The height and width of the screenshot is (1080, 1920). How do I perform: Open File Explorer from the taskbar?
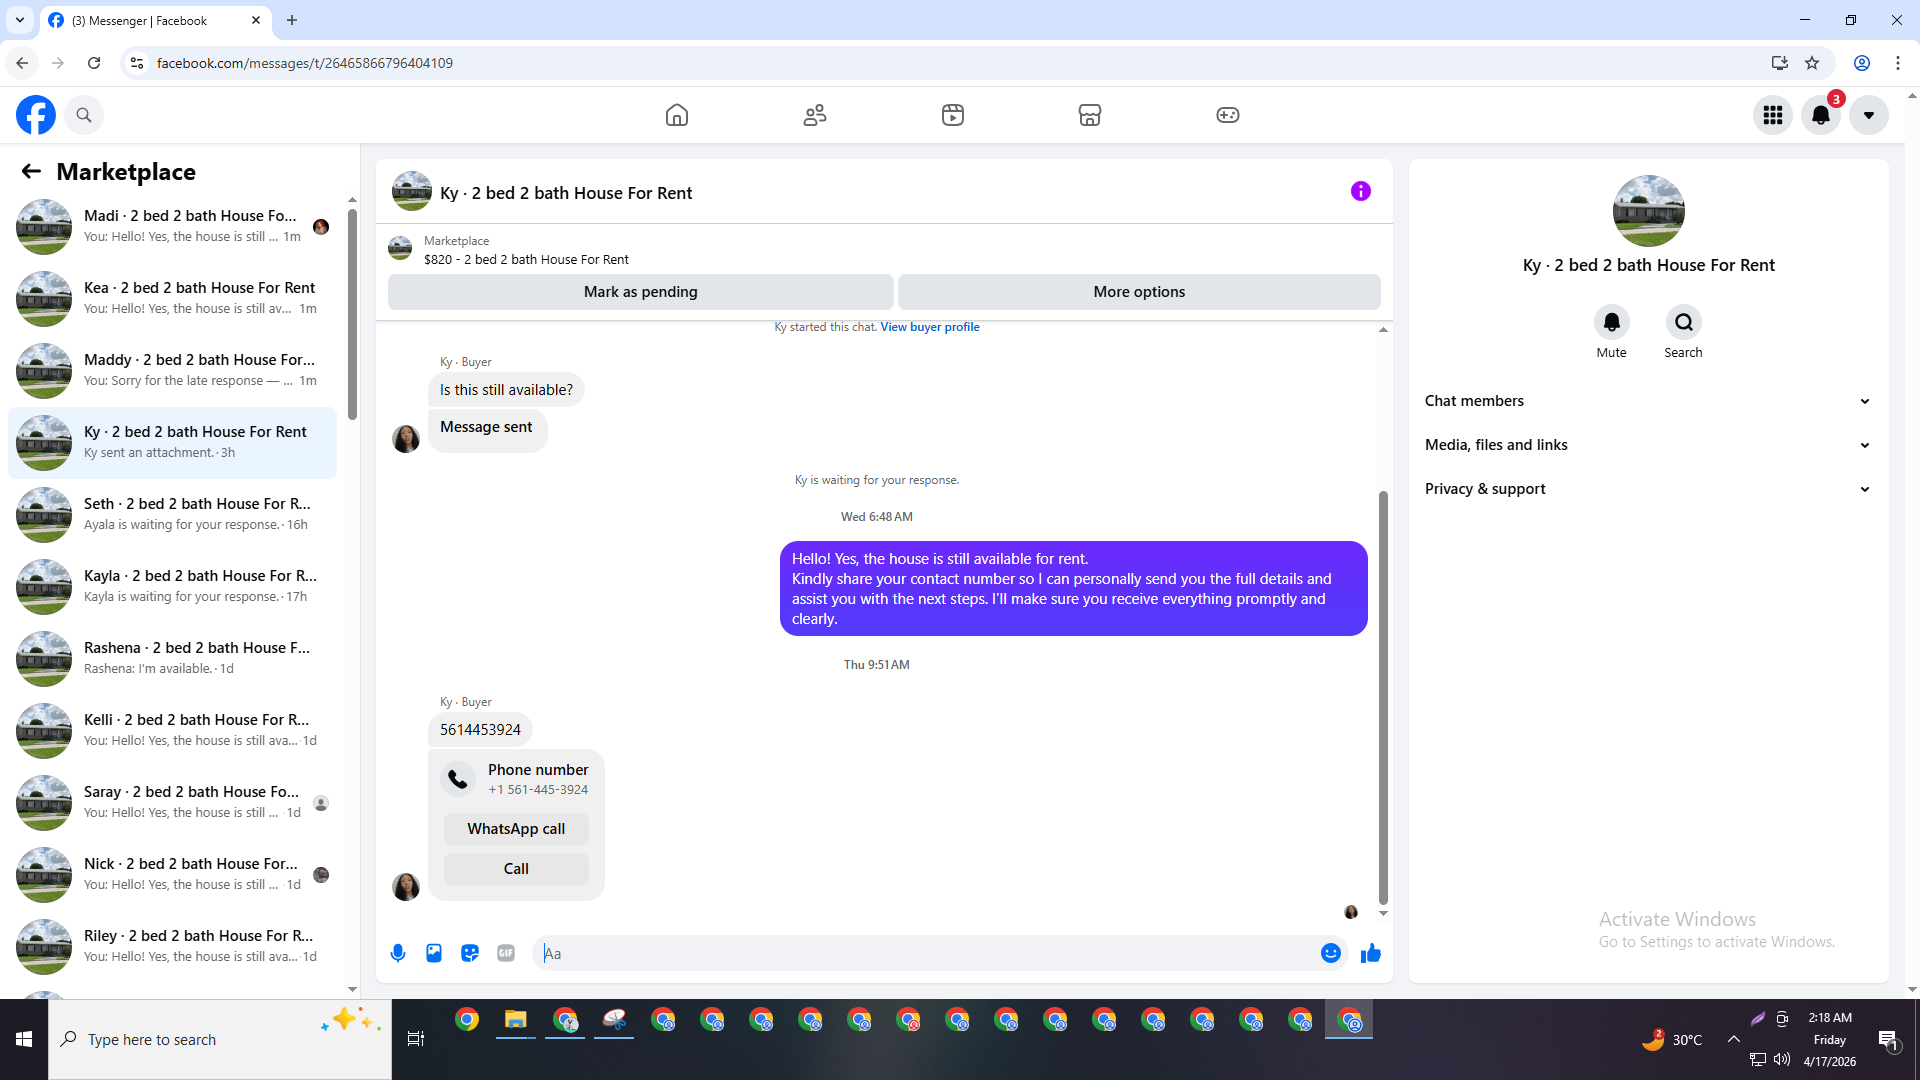(516, 1020)
